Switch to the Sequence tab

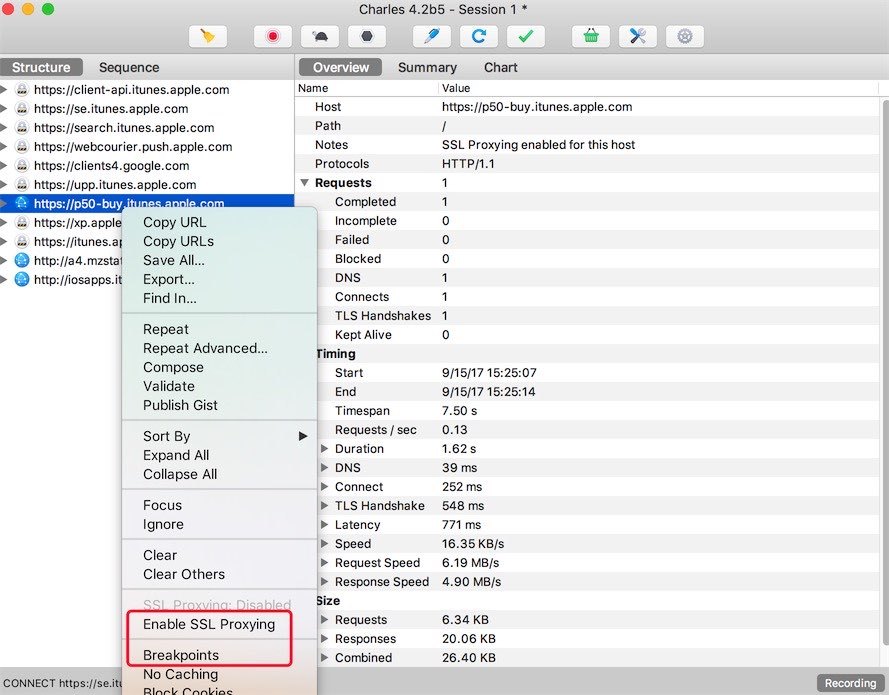(128, 67)
